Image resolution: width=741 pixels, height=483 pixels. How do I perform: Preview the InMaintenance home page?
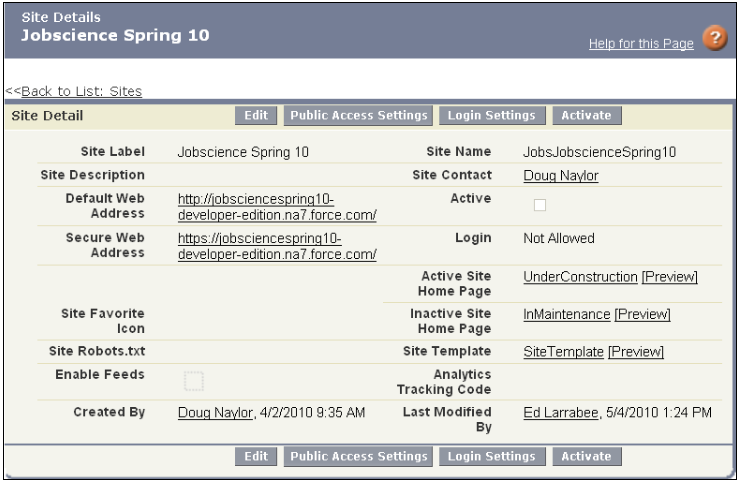(x=642, y=314)
